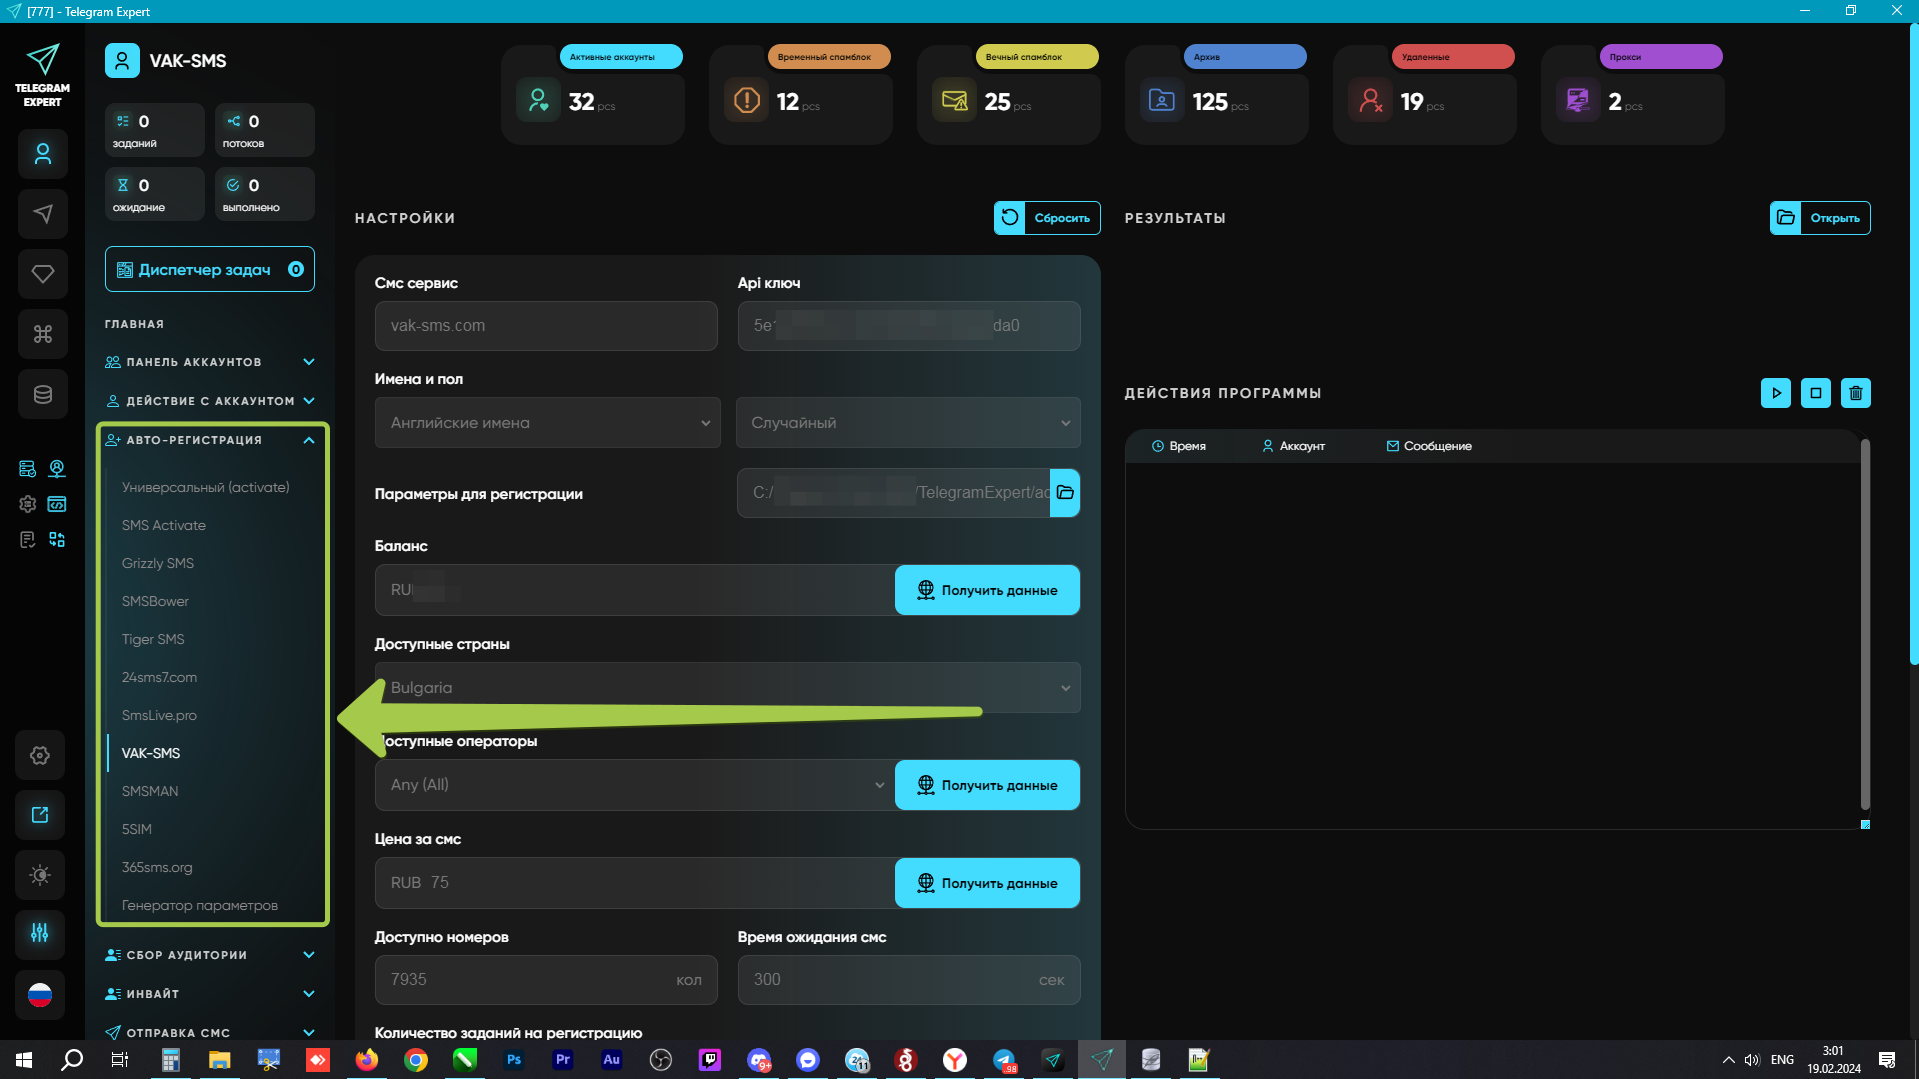Open the Permanent spam block card showing 25
1919x1079 pixels.
click(x=1009, y=95)
